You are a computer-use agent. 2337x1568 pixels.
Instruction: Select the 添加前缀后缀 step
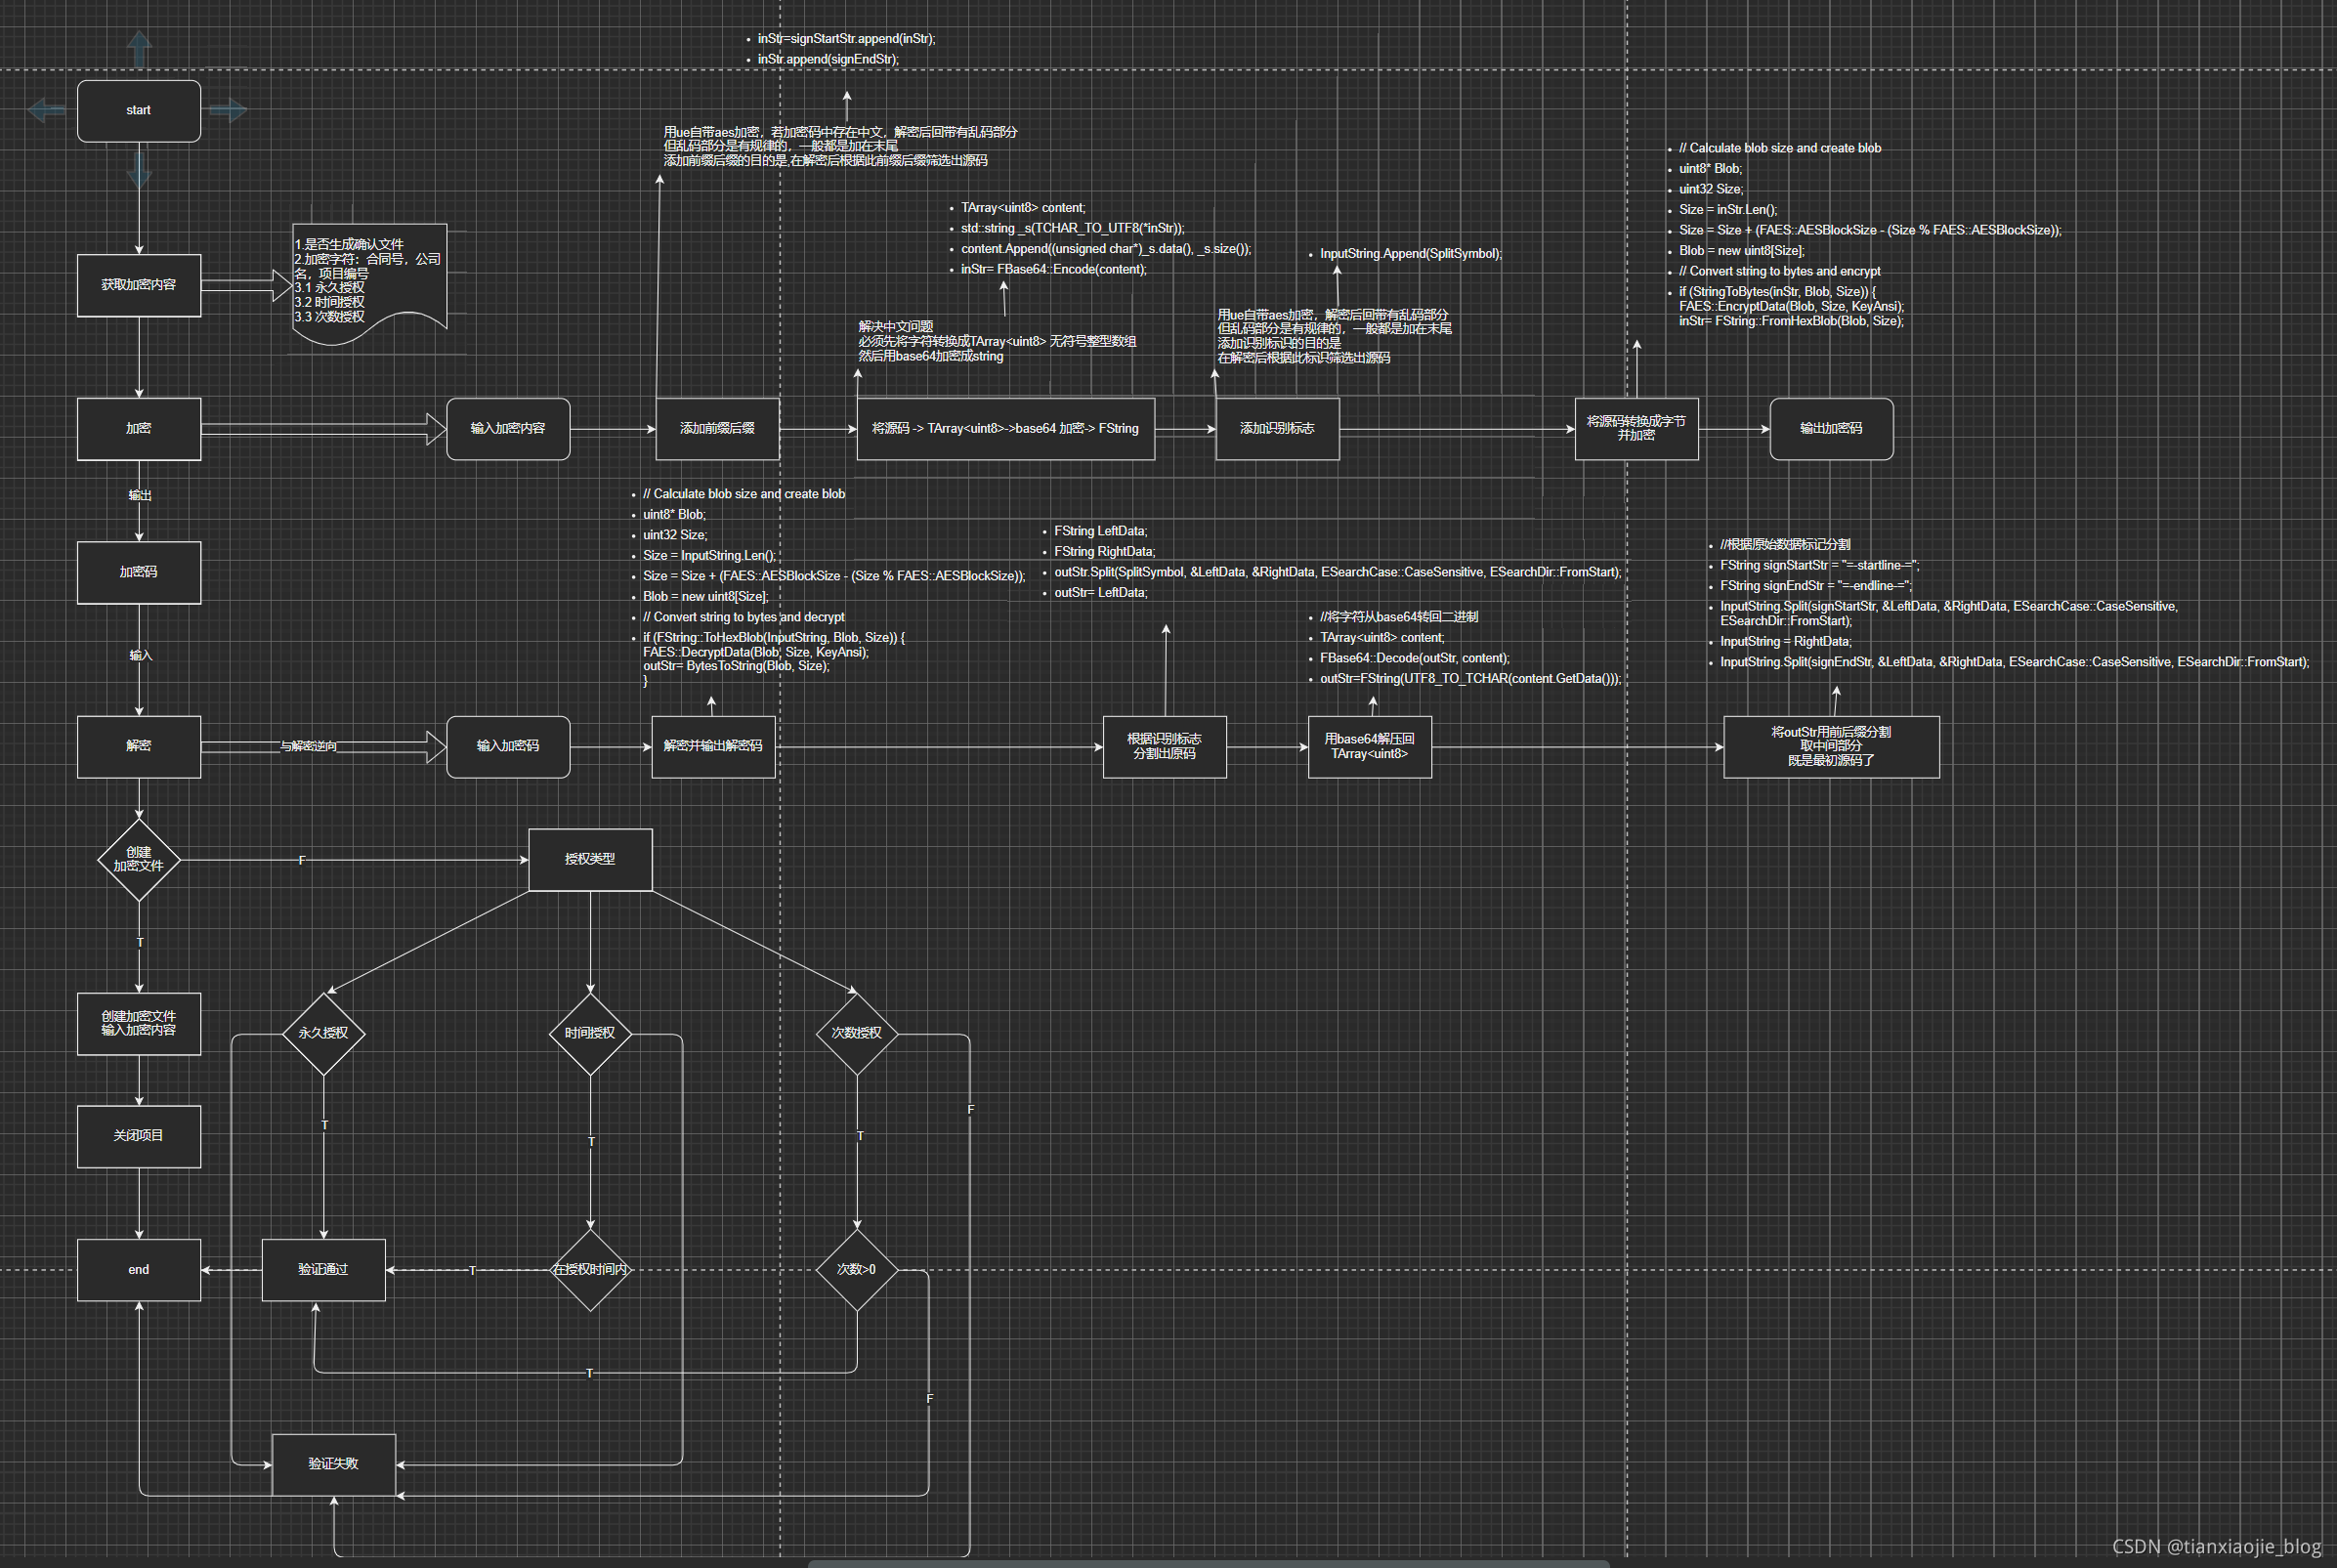point(717,429)
